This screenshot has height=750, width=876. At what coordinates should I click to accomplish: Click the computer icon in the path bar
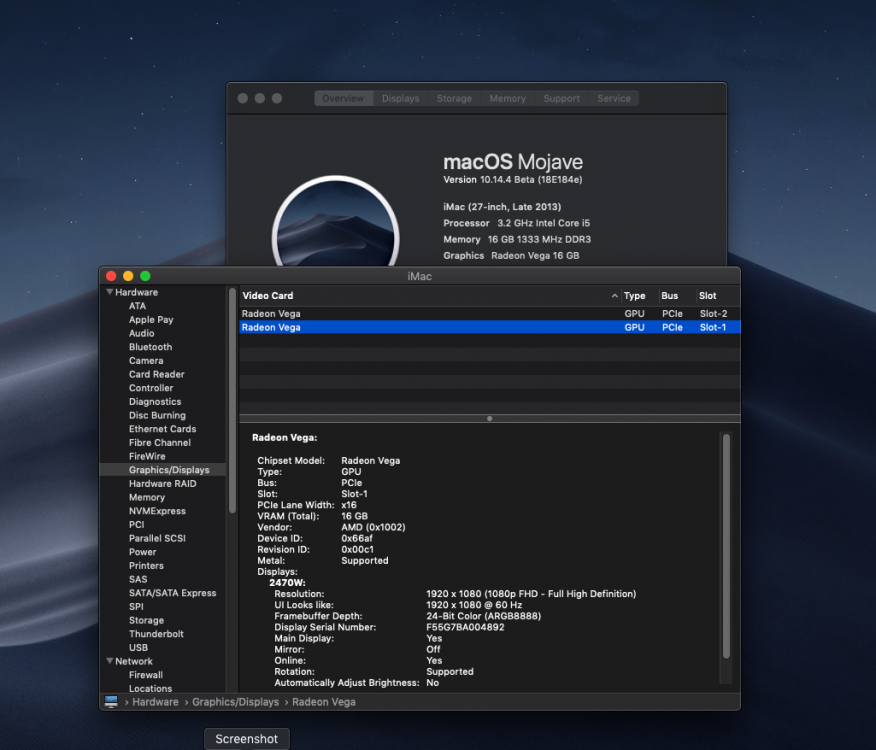[x=111, y=701]
